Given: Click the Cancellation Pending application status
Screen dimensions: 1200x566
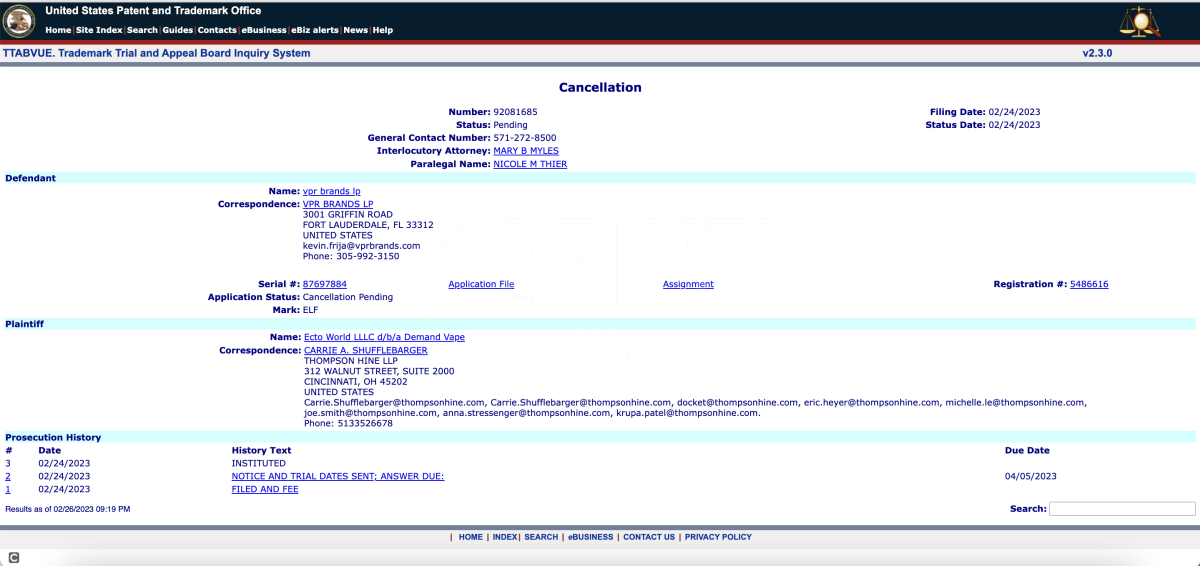Looking at the screenshot, I should coord(348,297).
